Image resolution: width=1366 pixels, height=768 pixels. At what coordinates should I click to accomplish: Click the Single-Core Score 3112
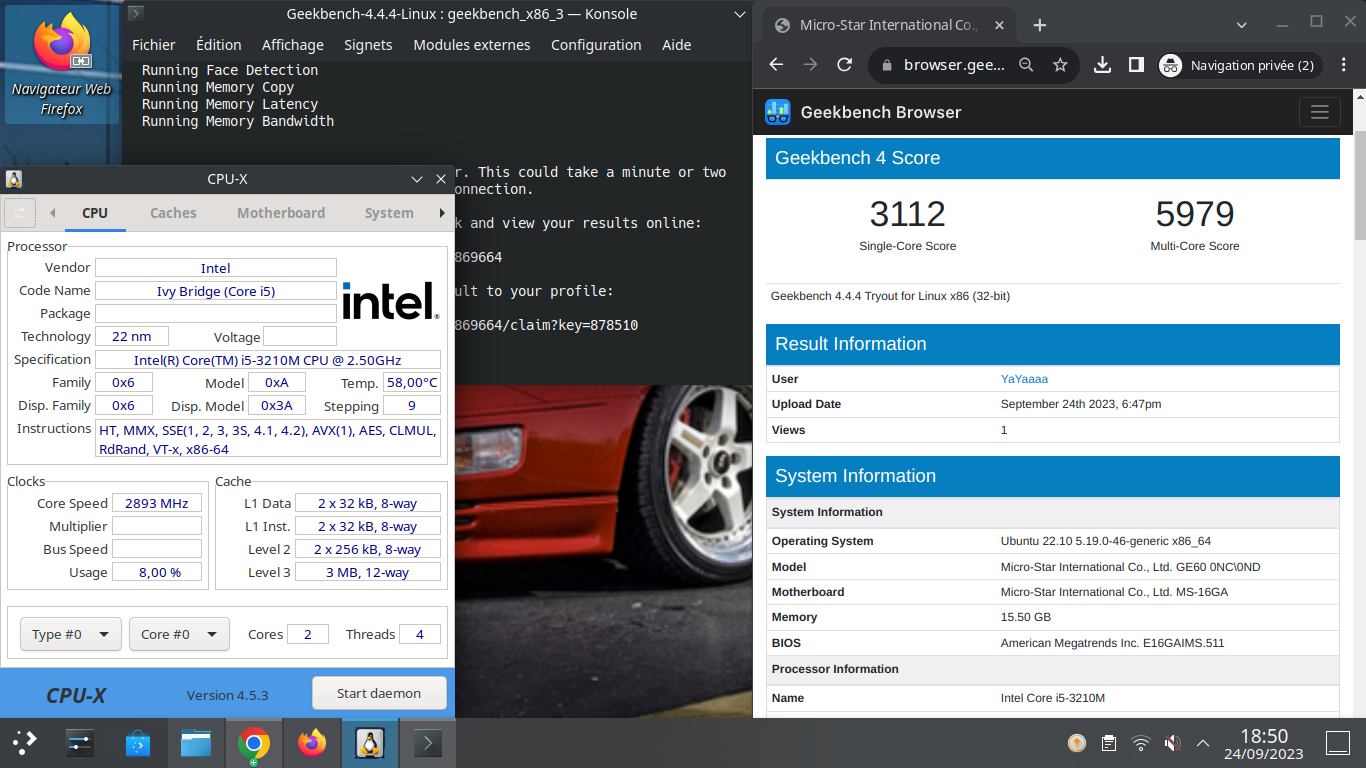coord(907,215)
